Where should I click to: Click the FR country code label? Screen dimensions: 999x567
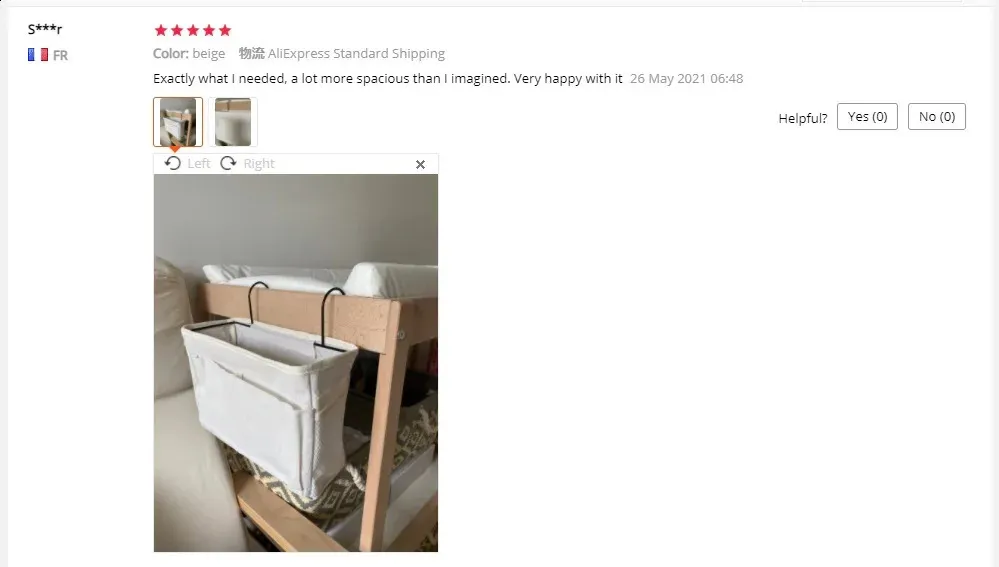61,55
